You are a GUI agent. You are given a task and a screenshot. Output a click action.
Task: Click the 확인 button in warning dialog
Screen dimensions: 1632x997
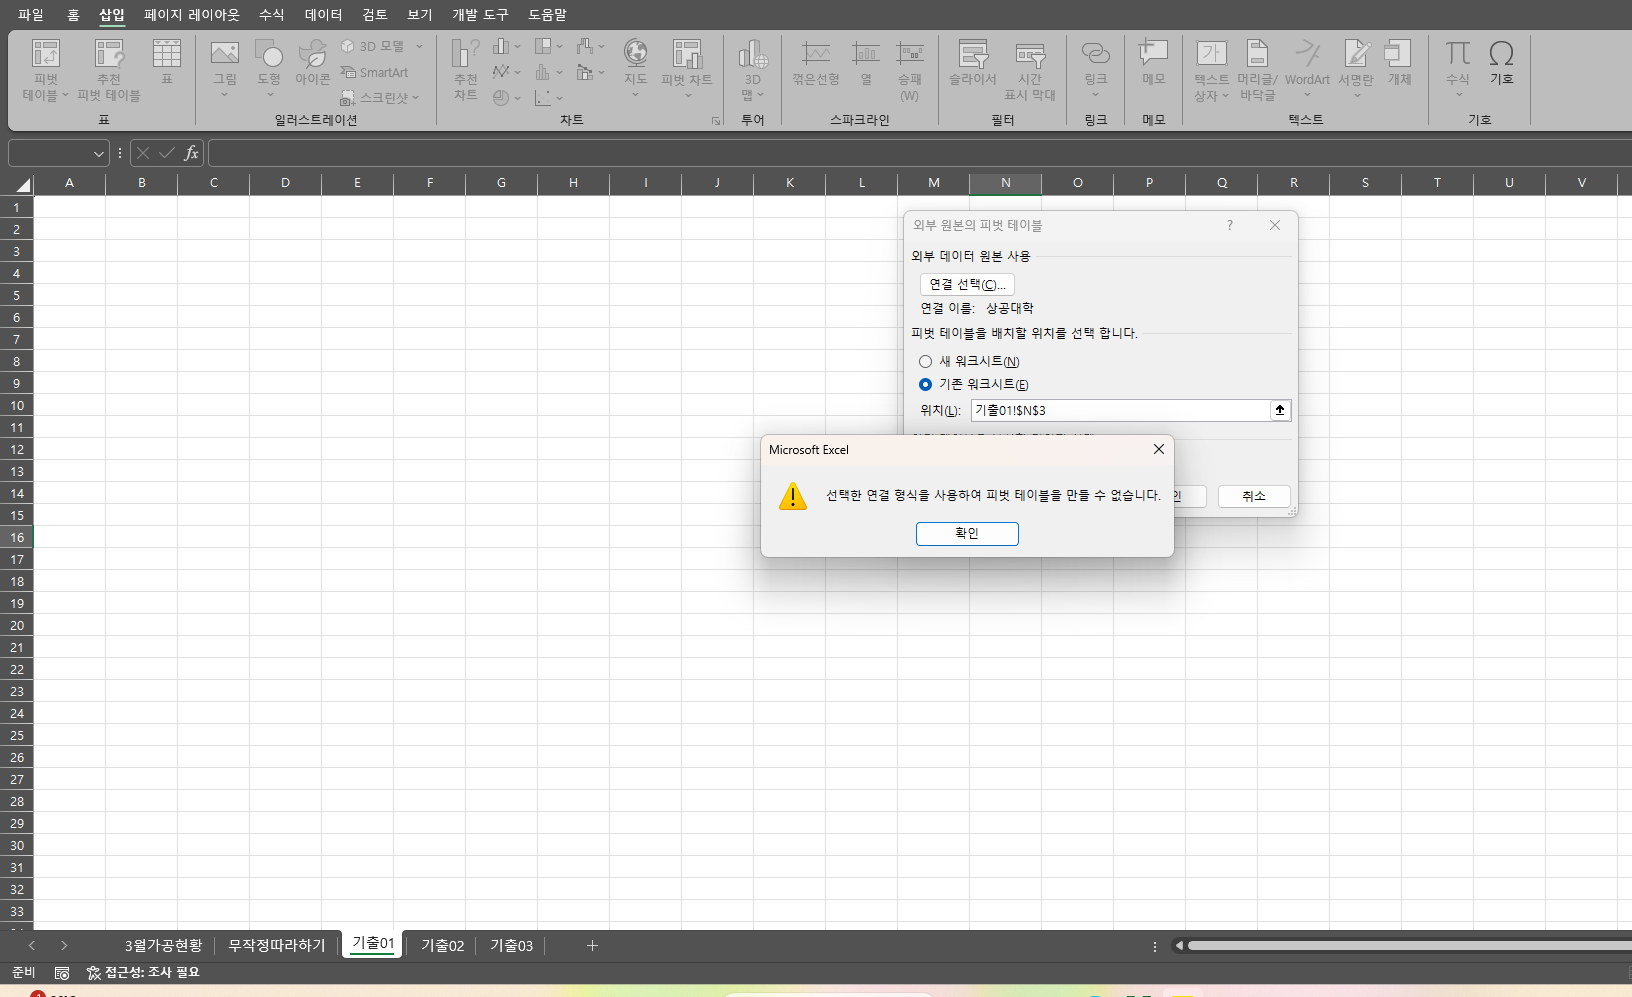pos(966,534)
